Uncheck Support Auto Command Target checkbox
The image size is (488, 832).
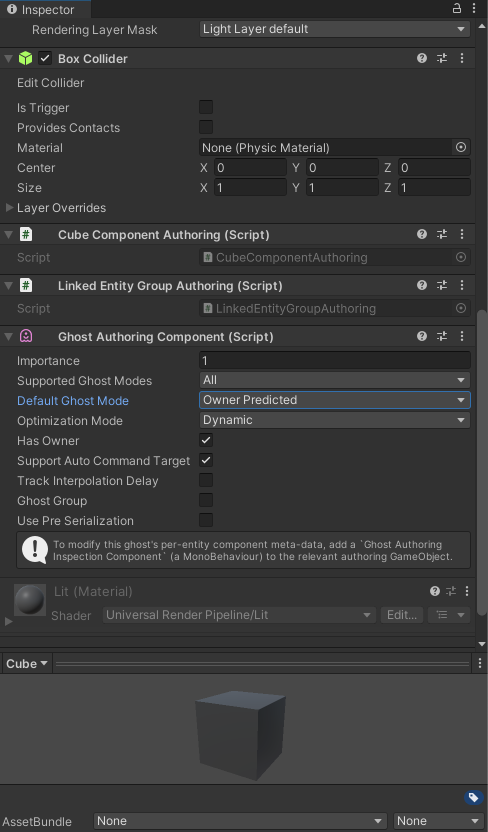[x=206, y=461]
